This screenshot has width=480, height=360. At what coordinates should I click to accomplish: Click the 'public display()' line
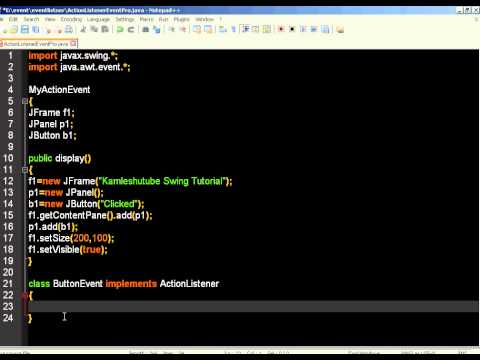pyautogui.click(x=60, y=158)
